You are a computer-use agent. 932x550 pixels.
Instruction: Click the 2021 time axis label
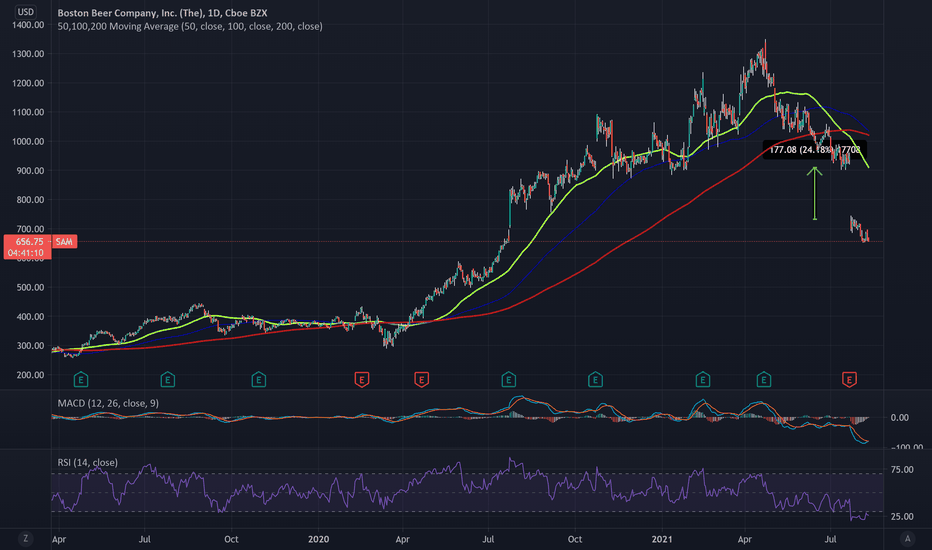pos(662,539)
